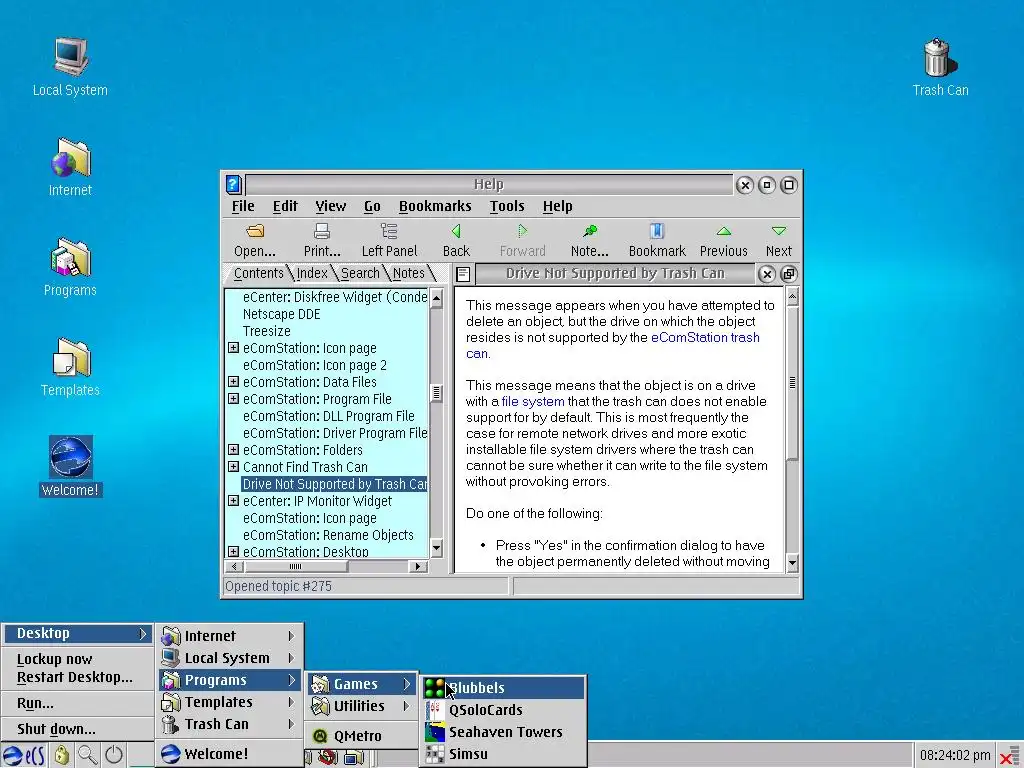Open the Local System desktop icon
The width and height of the screenshot is (1024, 768).
coord(71,57)
